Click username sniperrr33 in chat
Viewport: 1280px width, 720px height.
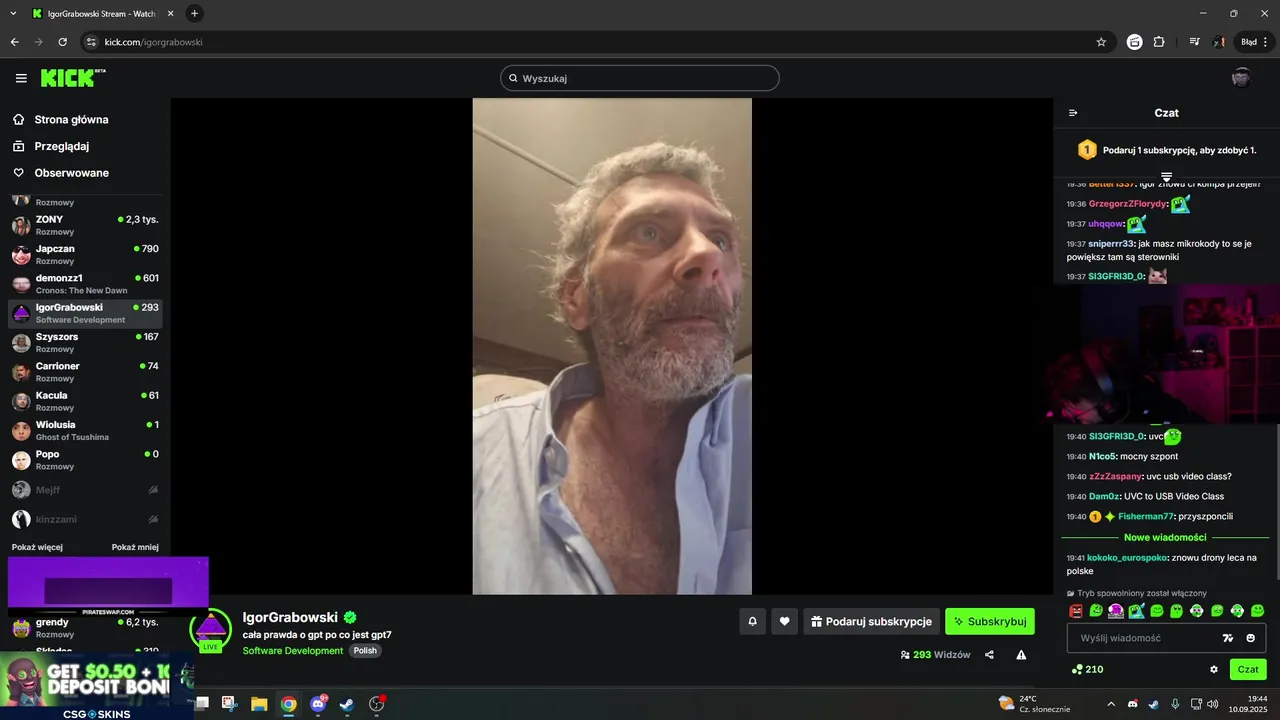[1110, 244]
